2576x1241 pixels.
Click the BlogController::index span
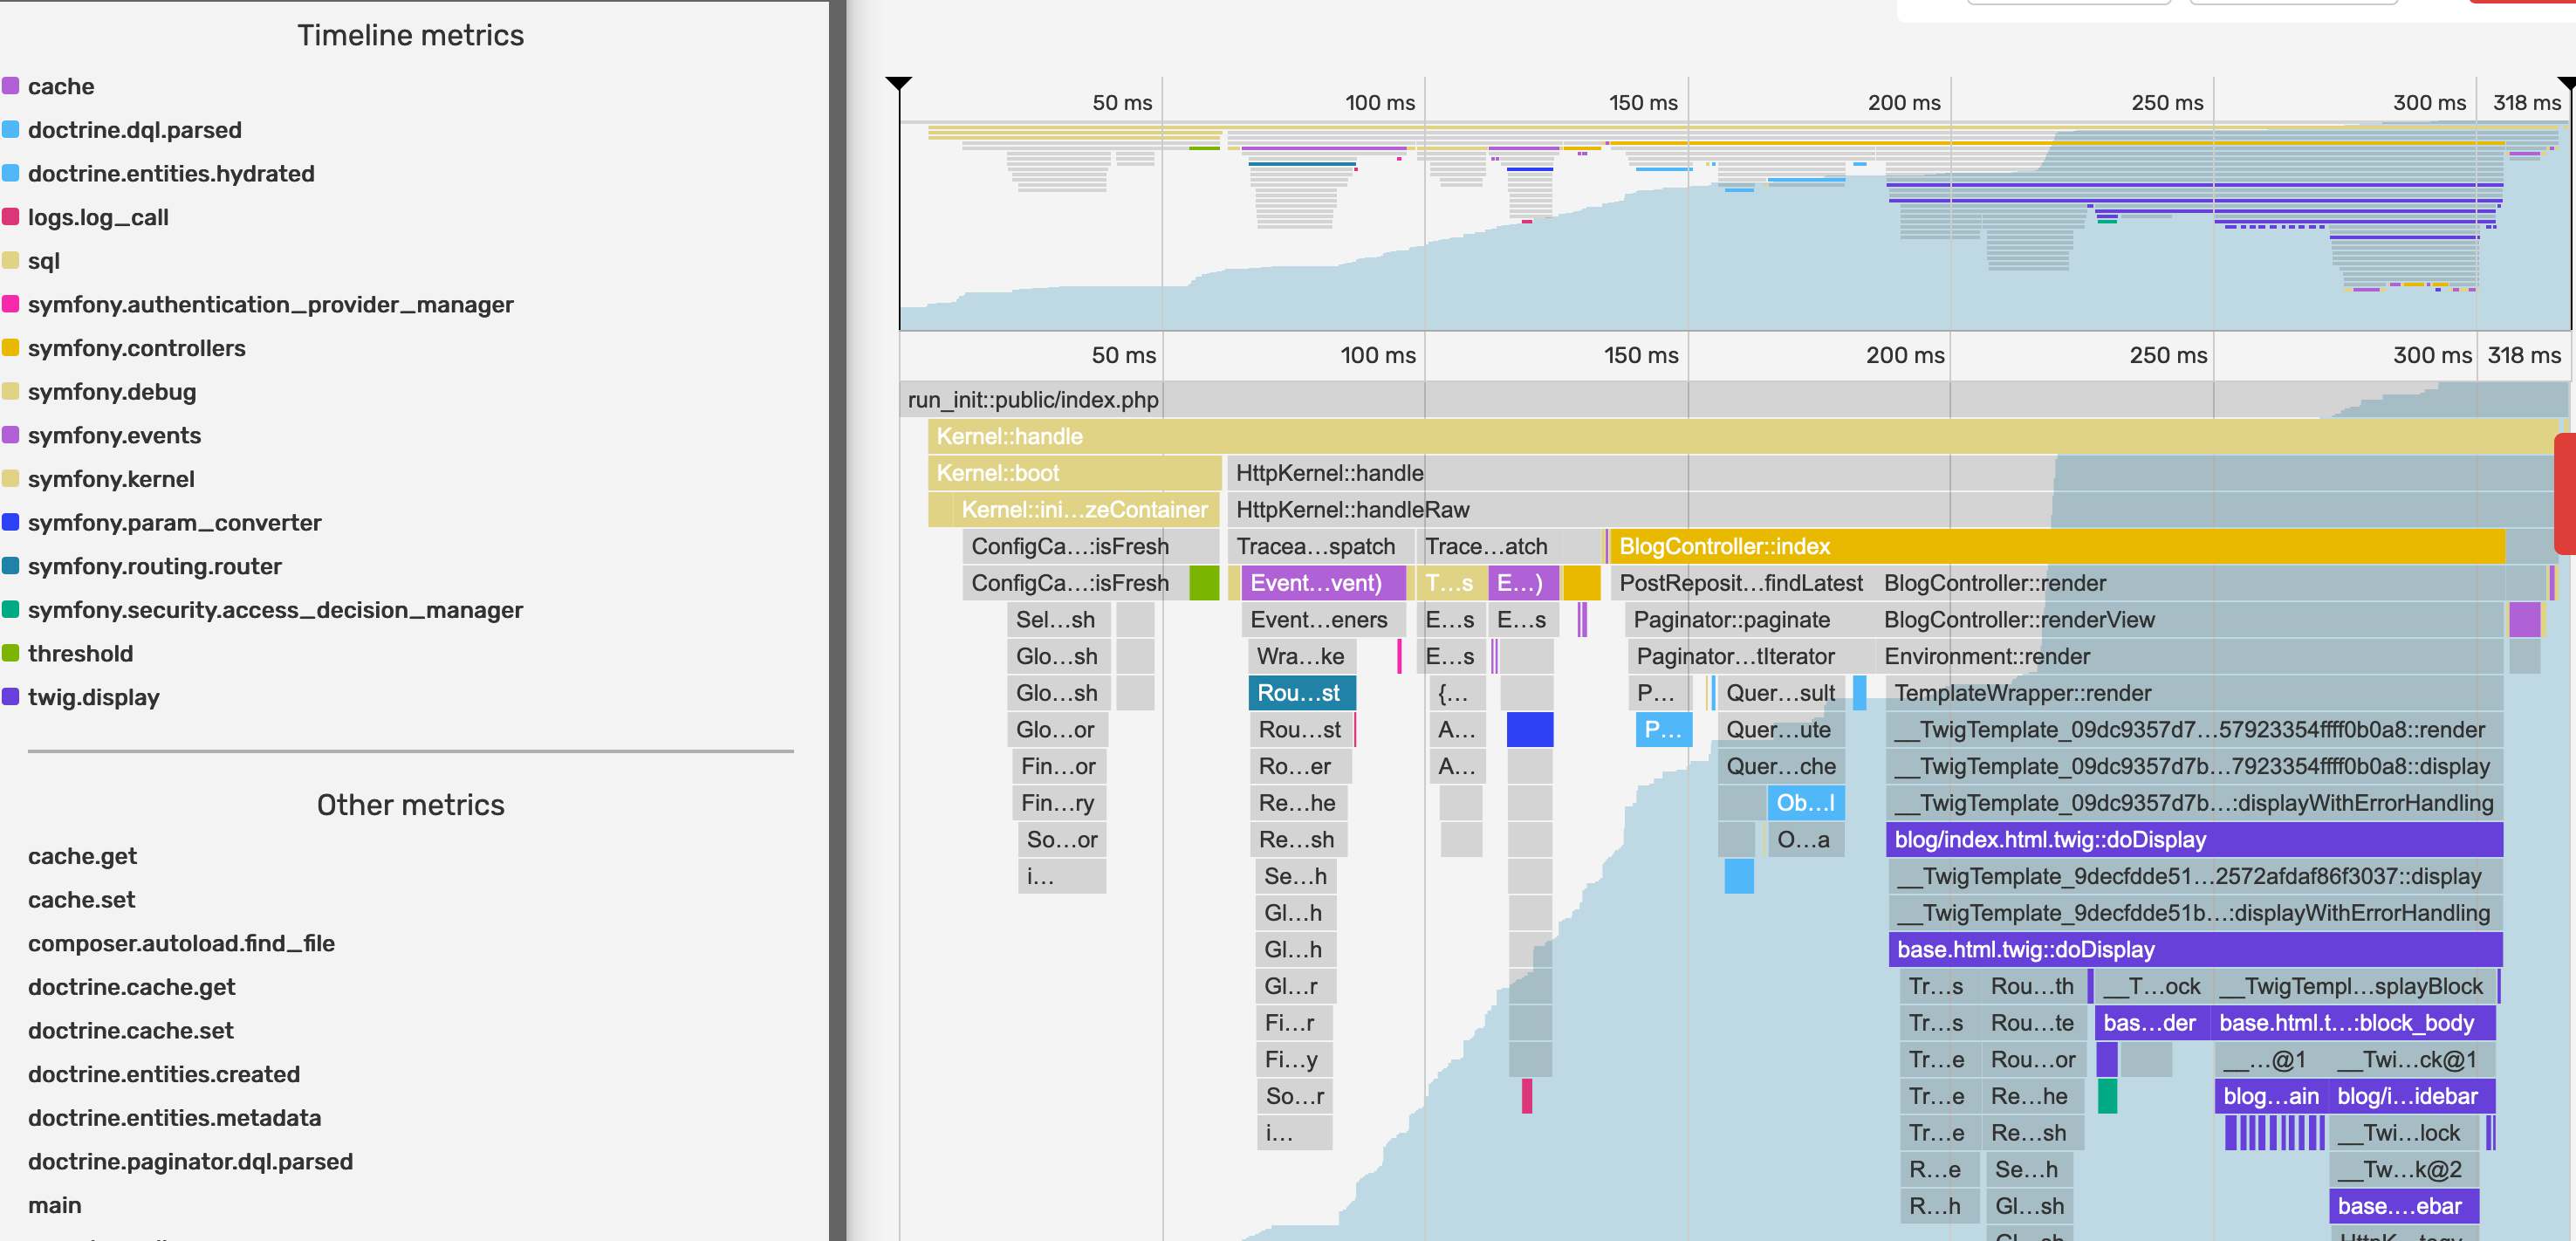pyautogui.click(x=2055, y=546)
